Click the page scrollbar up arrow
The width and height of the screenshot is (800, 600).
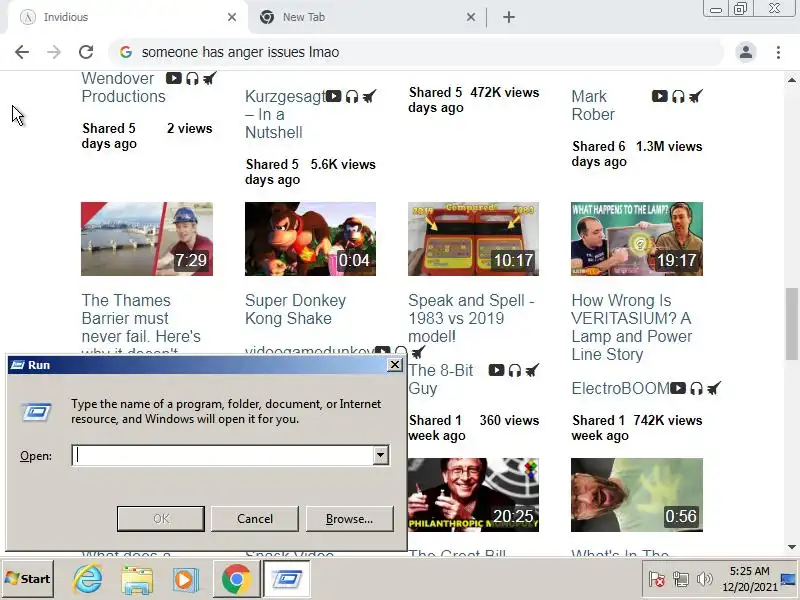(x=792, y=80)
